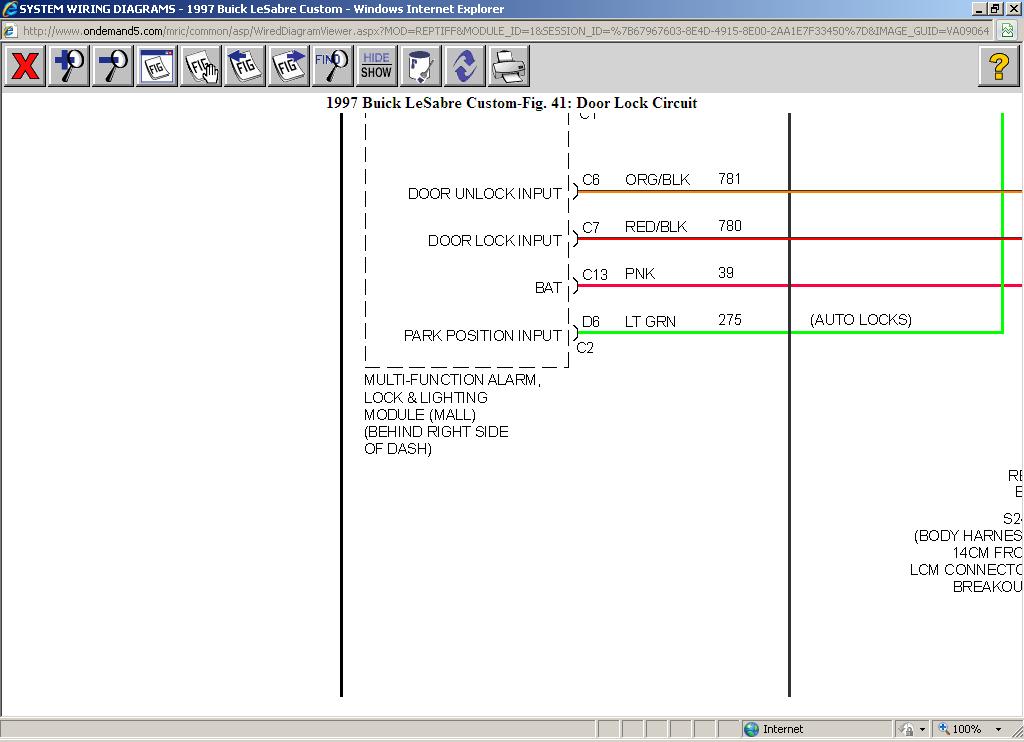Screen dimensions: 1024x742
Task: Click '(BEHIND RIGHT SIDE' location text
Action: (436, 432)
